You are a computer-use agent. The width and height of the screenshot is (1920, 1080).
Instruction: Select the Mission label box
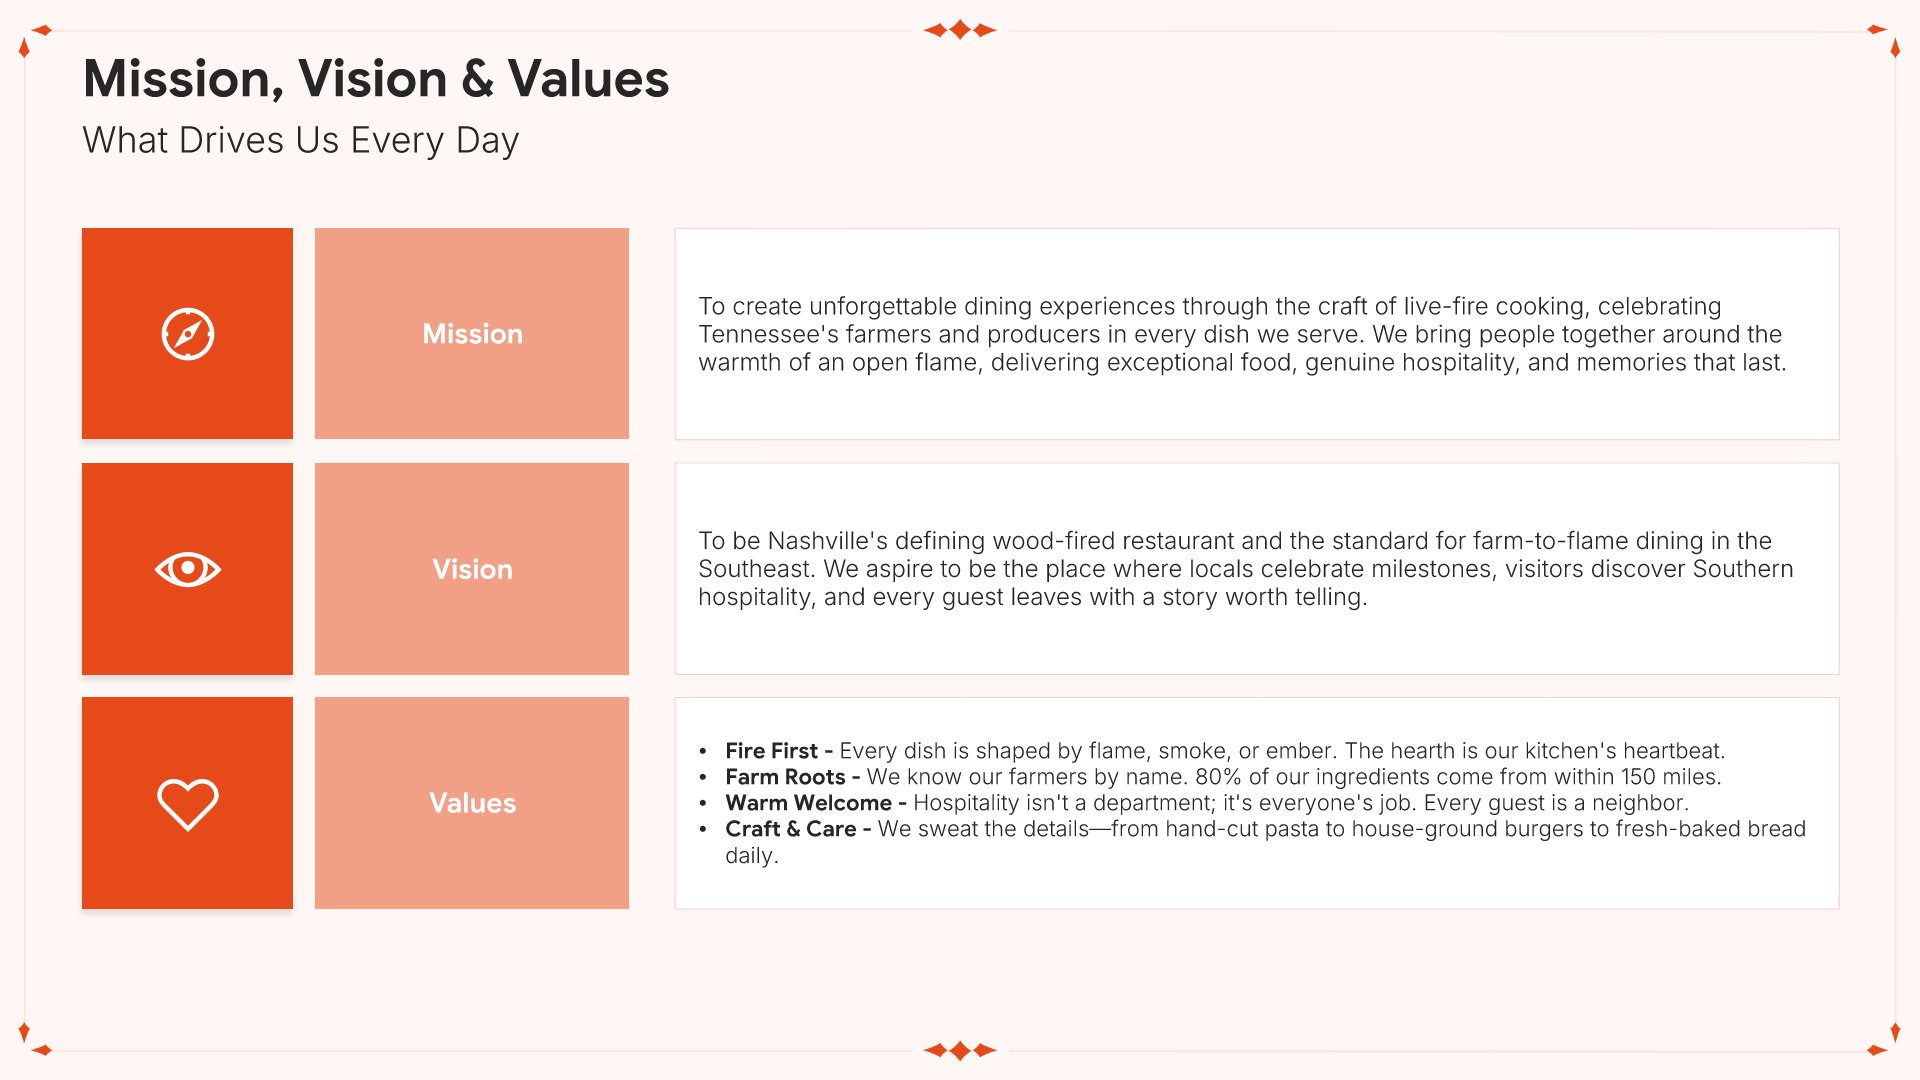pyautogui.click(x=472, y=334)
